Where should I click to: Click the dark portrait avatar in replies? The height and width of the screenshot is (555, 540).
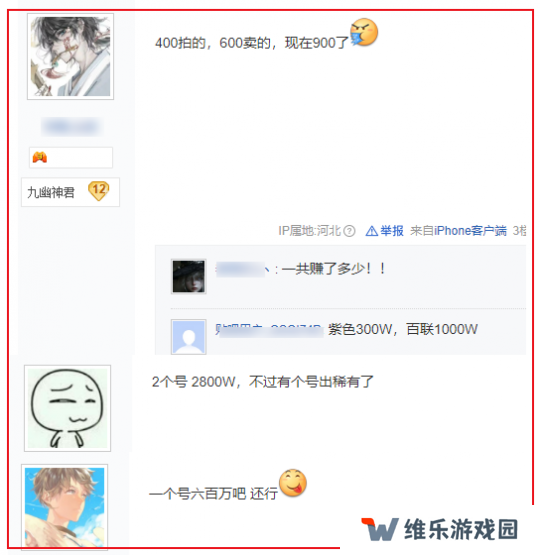click(189, 276)
